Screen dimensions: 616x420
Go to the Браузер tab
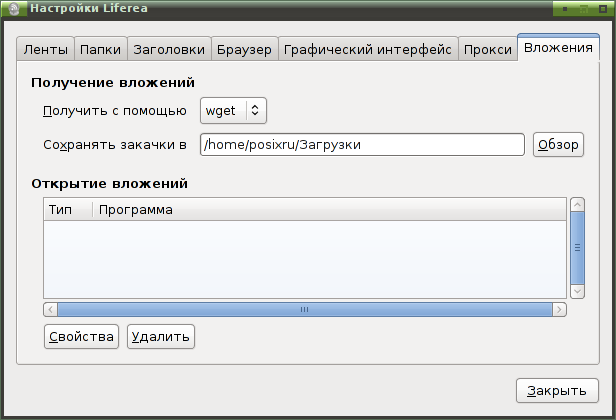(x=244, y=49)
